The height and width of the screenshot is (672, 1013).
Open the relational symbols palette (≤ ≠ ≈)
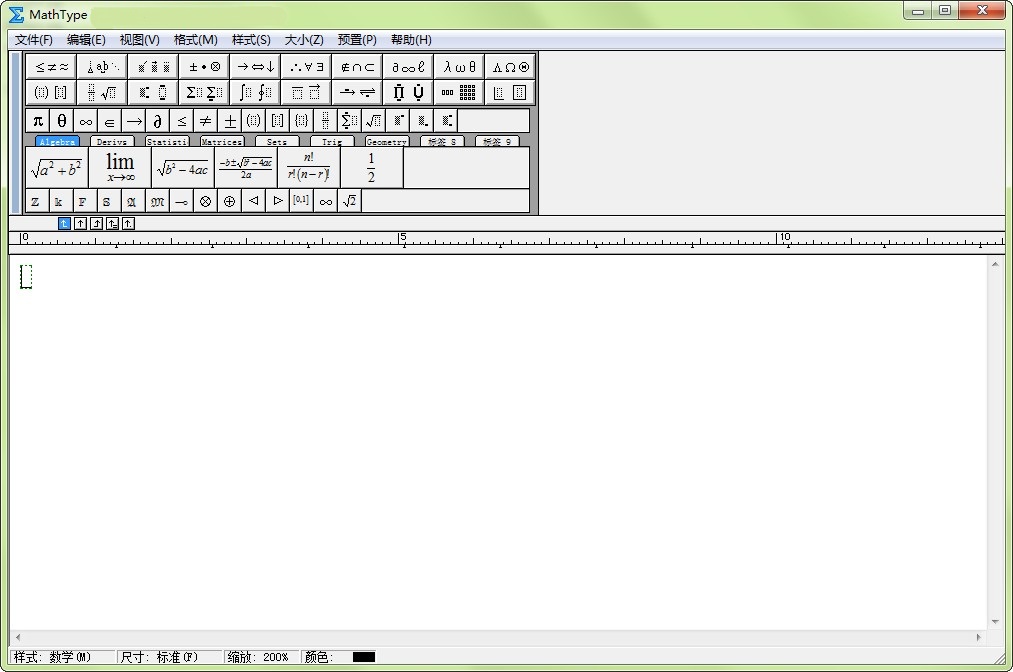(51, 67)
